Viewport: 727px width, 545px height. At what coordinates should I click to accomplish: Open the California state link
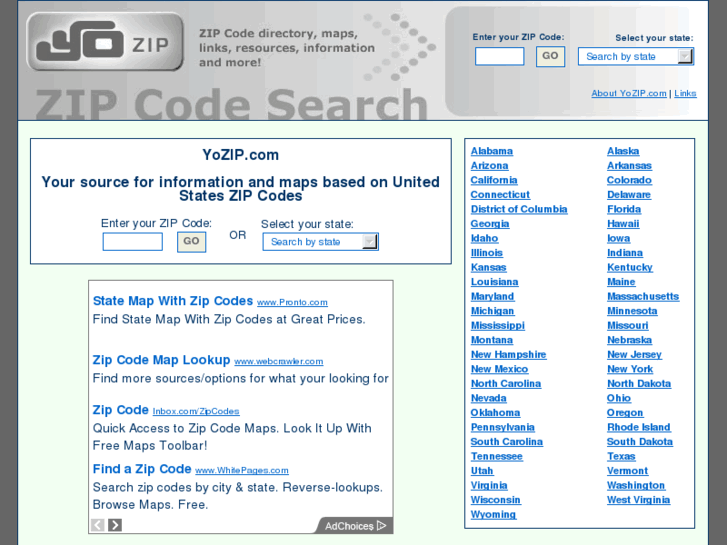pos(494,180)
